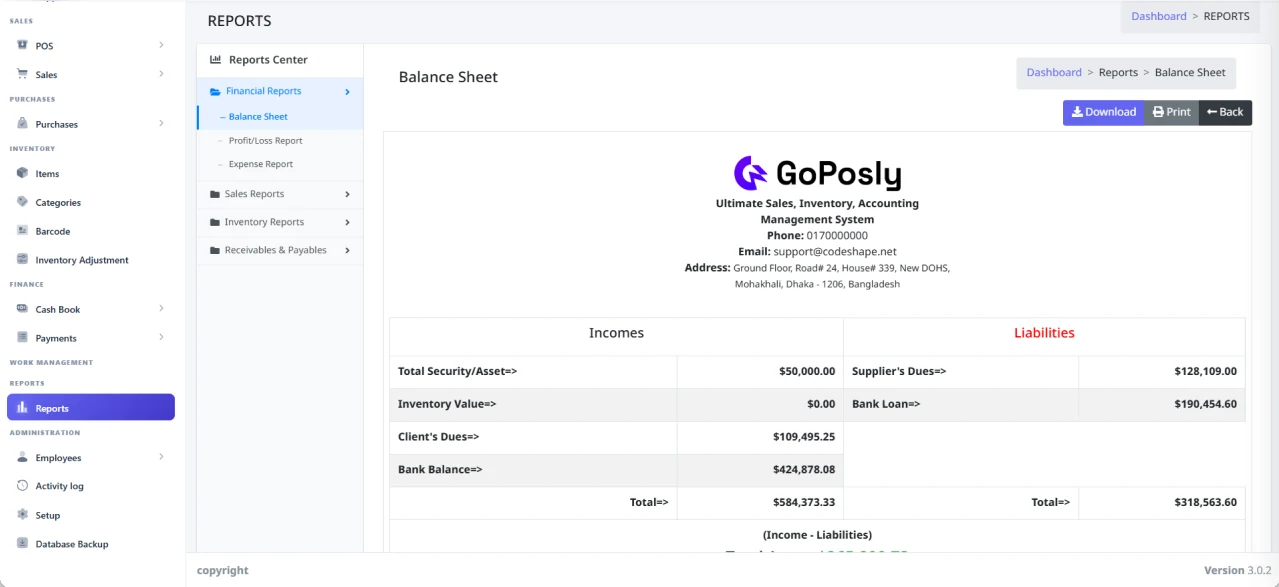Viewport: 1279px width, 587px height.
Task: Expand the Payments submenu chevron
Action: coord(161,338)
